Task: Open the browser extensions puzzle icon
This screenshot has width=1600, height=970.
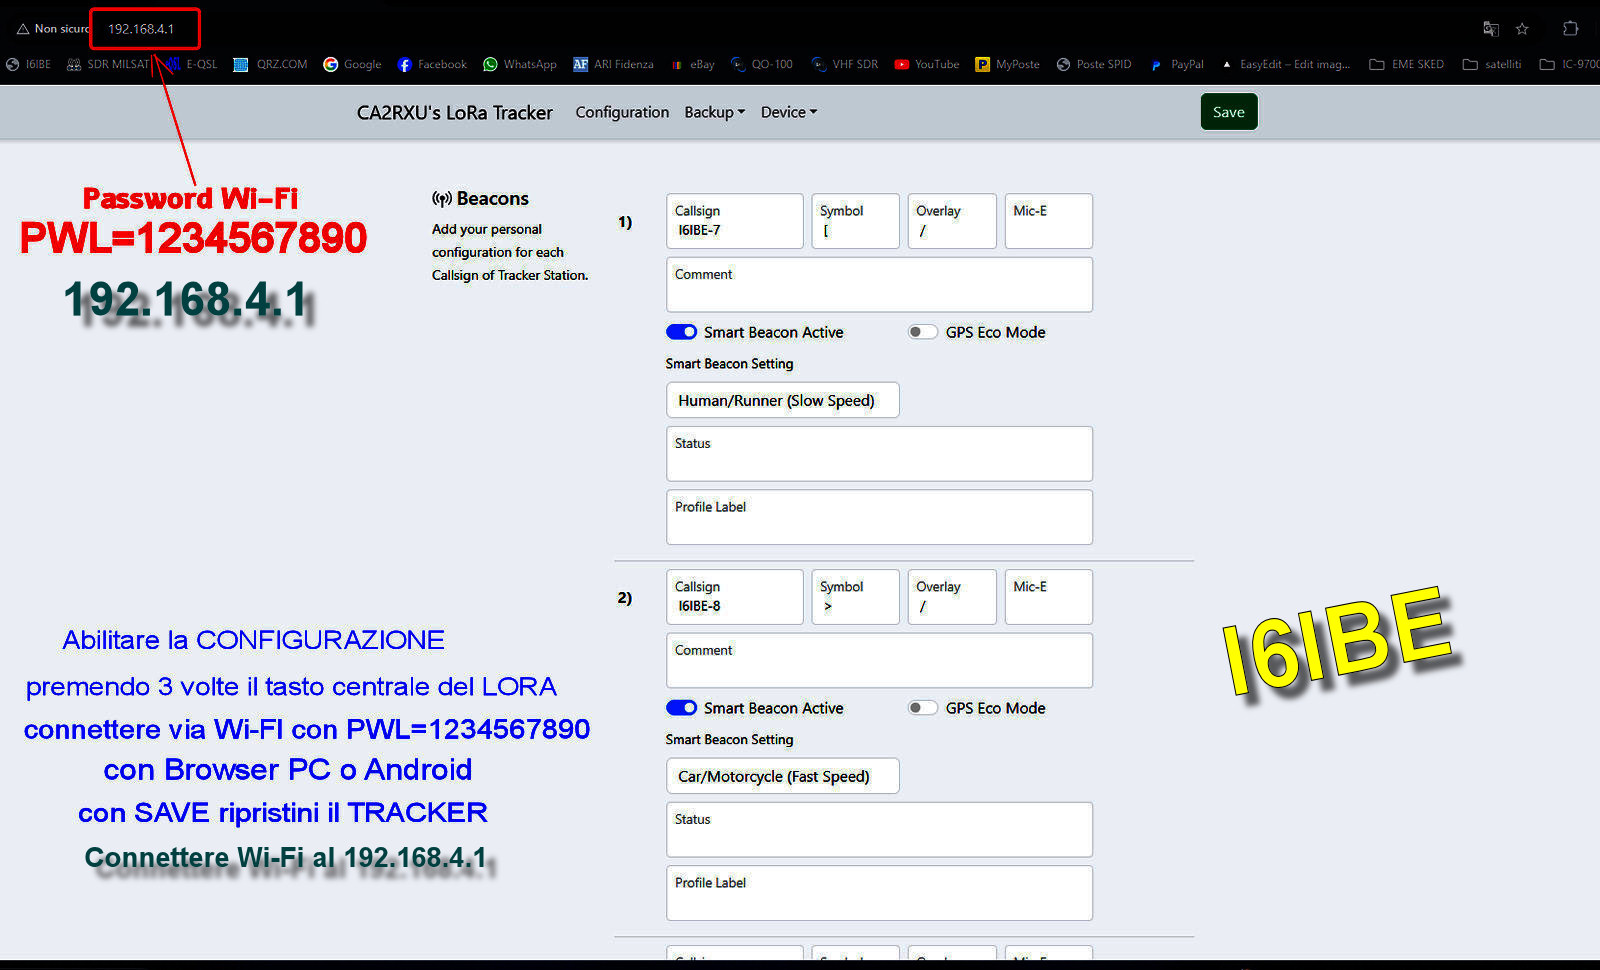Action: 1570,29
